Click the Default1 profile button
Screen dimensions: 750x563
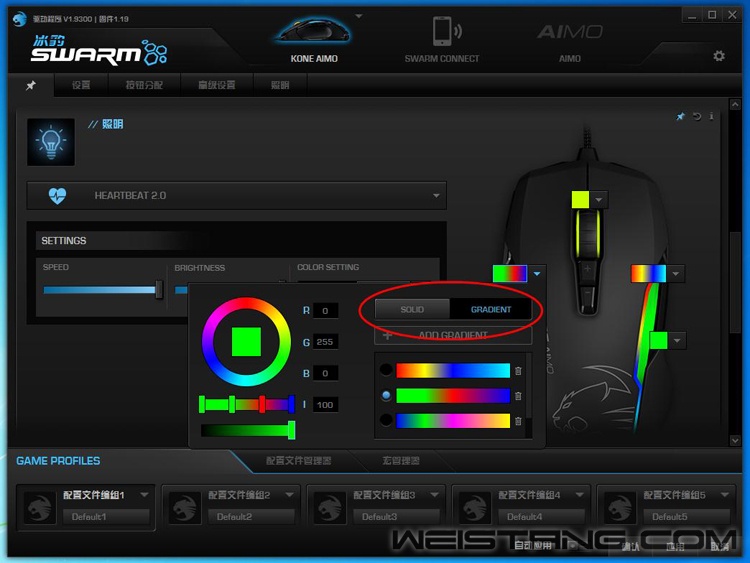click(107, 517)
